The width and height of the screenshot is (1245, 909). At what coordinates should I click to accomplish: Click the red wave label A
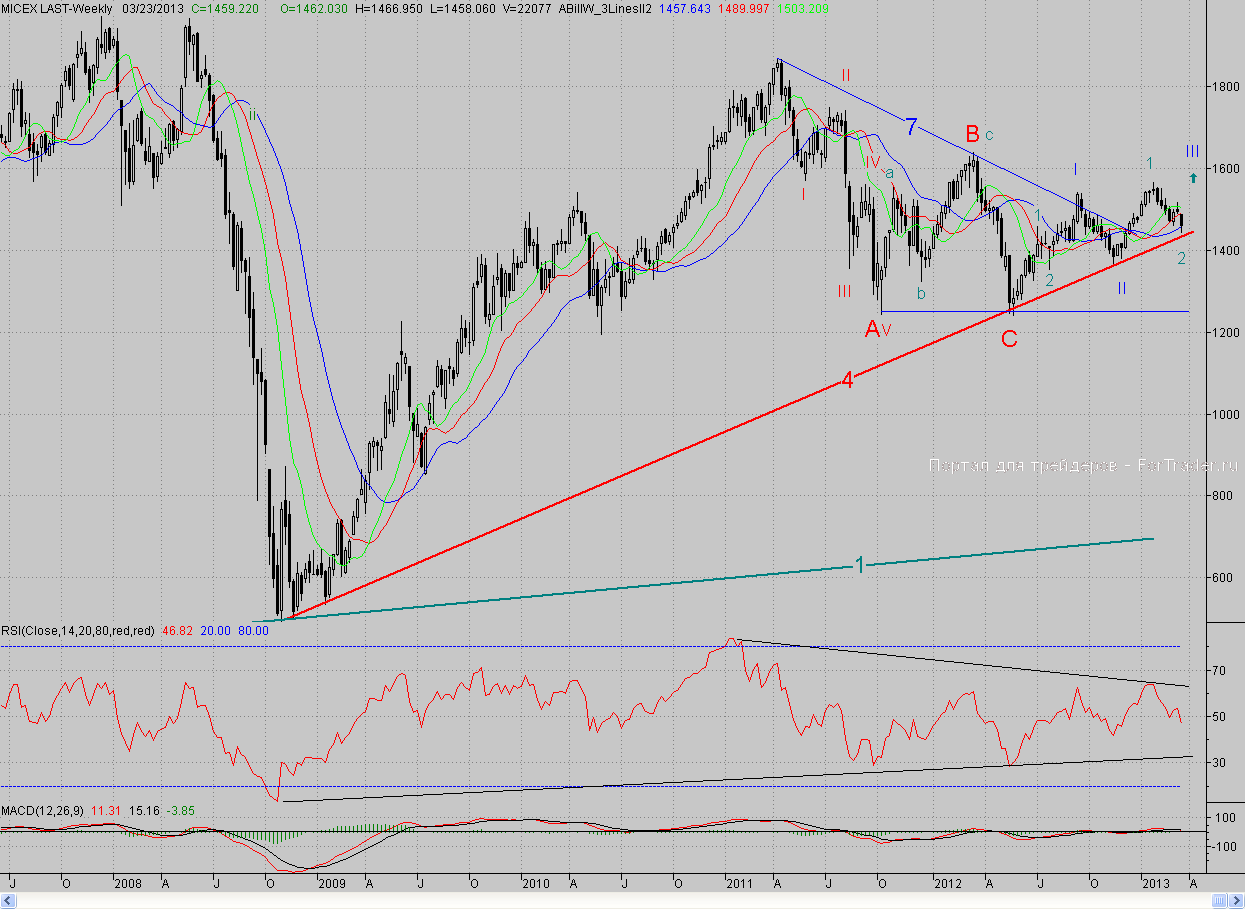pyautogui.click(x=873, y=328)
